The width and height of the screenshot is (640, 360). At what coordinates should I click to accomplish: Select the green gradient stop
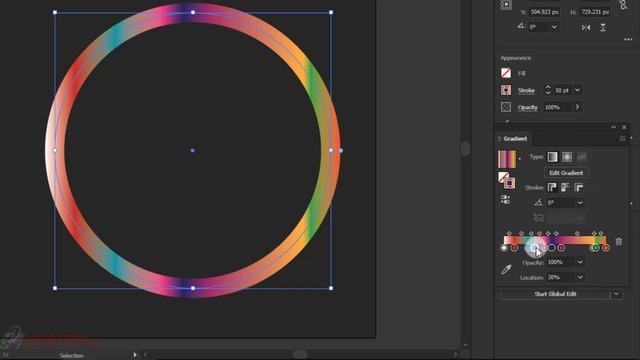(596, 248)
